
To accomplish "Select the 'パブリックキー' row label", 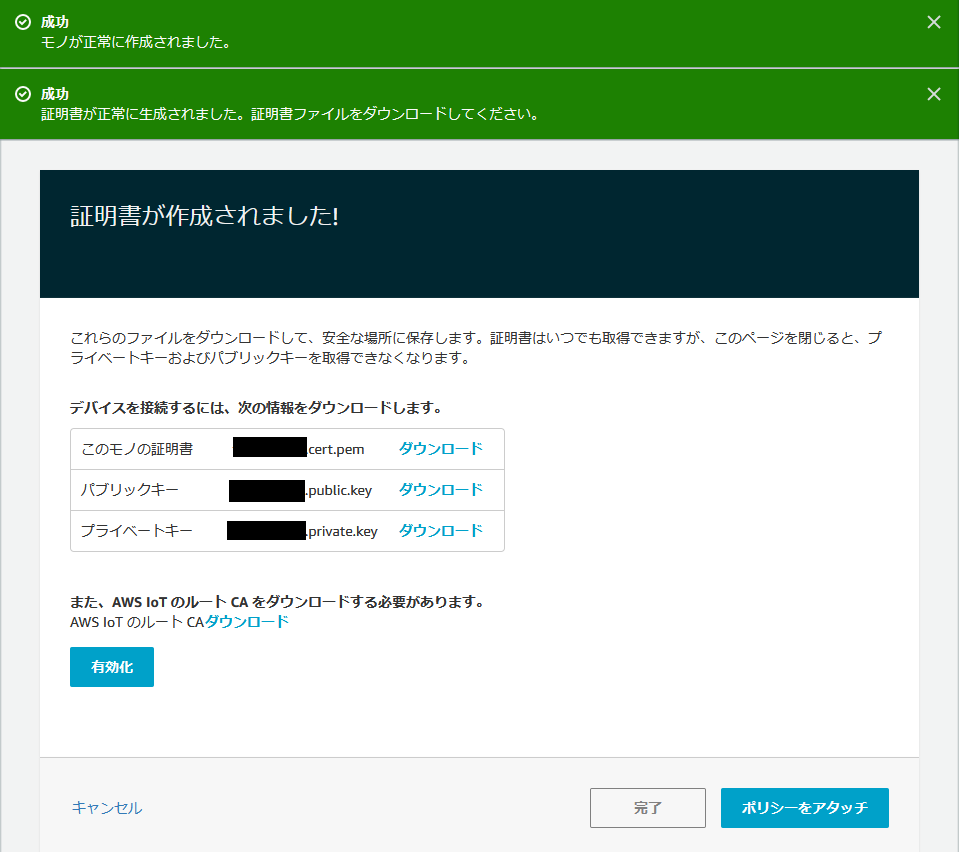I will coord(129,489).
